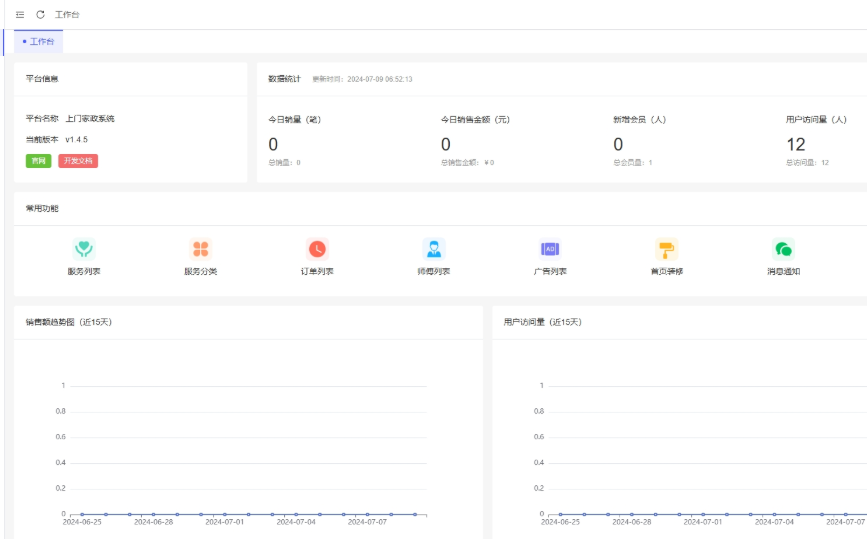Image resolution: width=867 pixels, height=539 pixels.
Task: Click the 今日销量 value in data statistics
Action: point(273,145)
